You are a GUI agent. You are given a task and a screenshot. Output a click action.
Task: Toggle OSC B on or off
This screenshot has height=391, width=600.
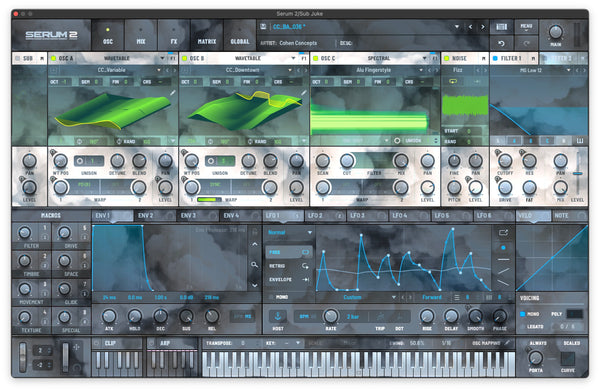(184, 58)
